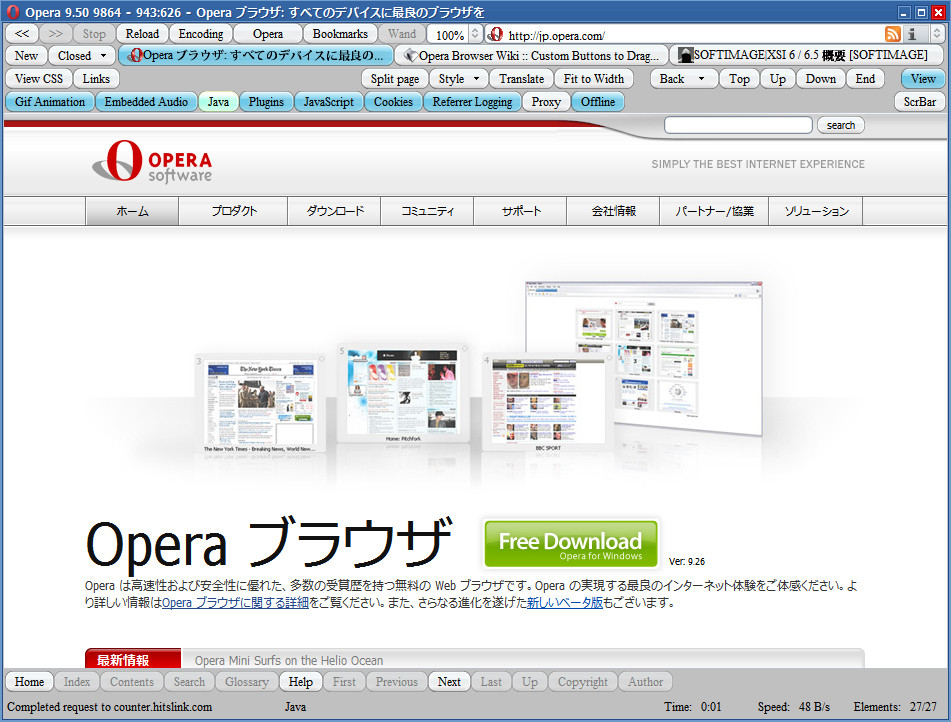Click the rewind << button
Image resolution: width=951 pixels, height=722 pixels.
[22, 34]
